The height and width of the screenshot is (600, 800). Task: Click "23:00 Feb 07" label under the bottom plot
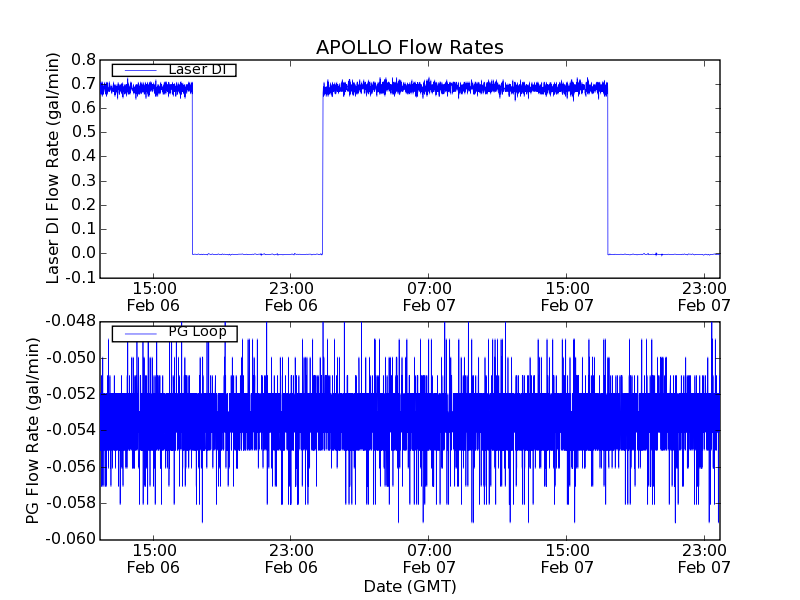coord(705,559)
